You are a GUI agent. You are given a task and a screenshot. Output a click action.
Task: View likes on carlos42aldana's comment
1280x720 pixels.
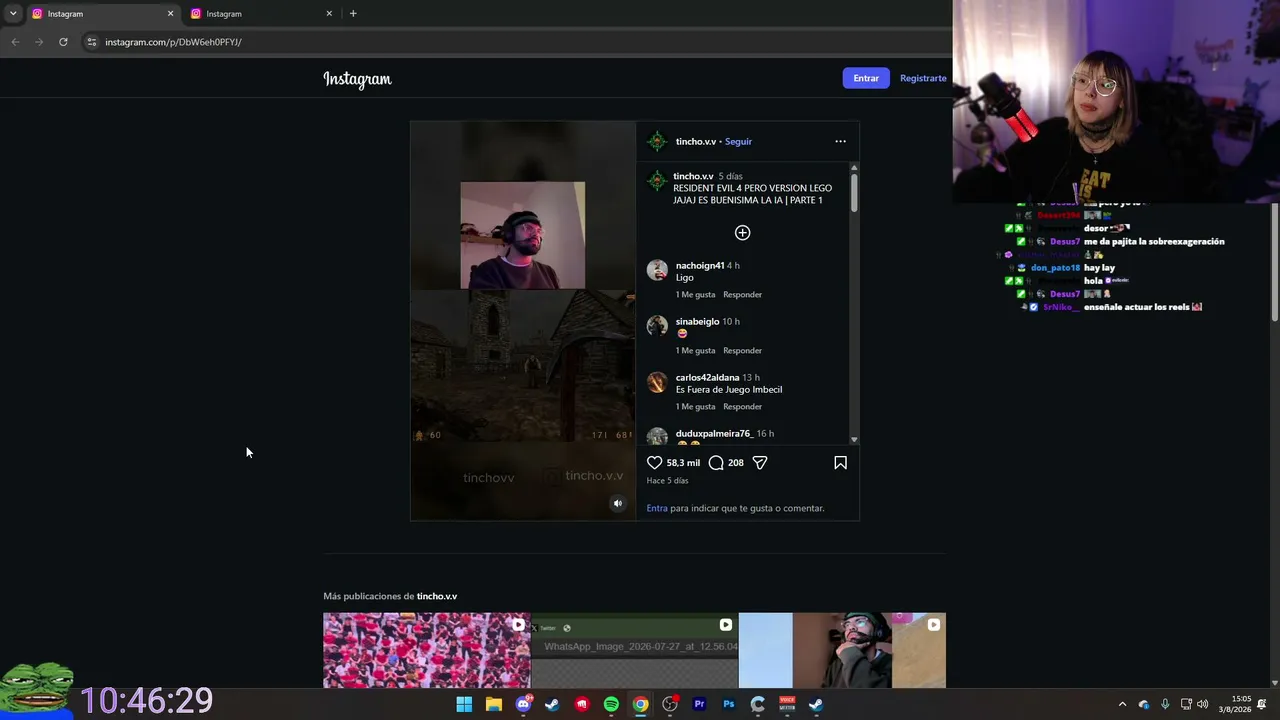point(695,407)
